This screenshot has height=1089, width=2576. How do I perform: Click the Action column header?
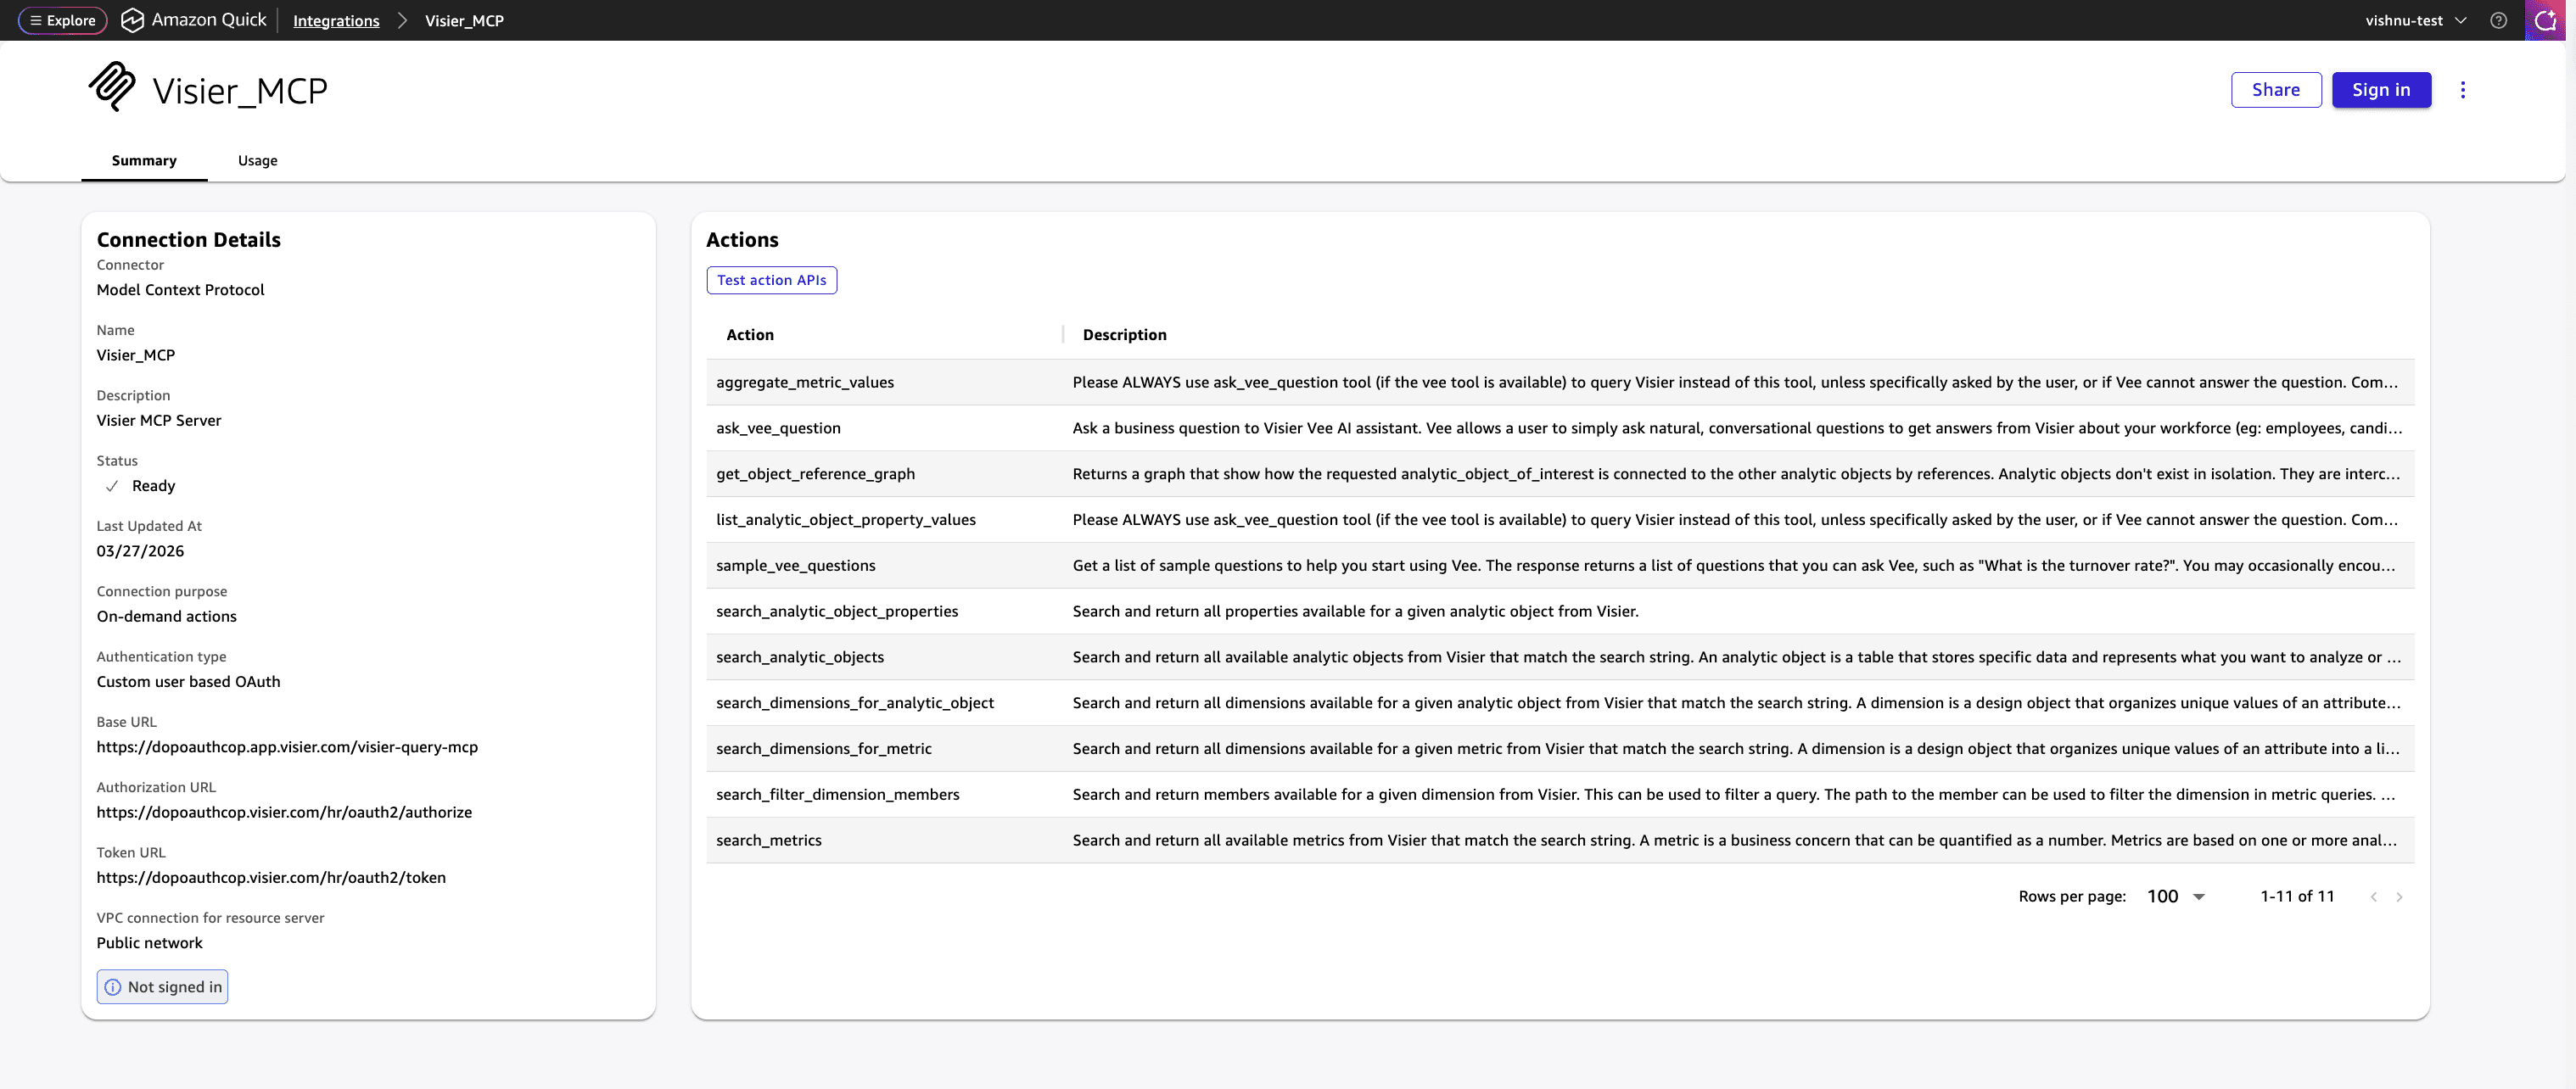click(750, 335)
